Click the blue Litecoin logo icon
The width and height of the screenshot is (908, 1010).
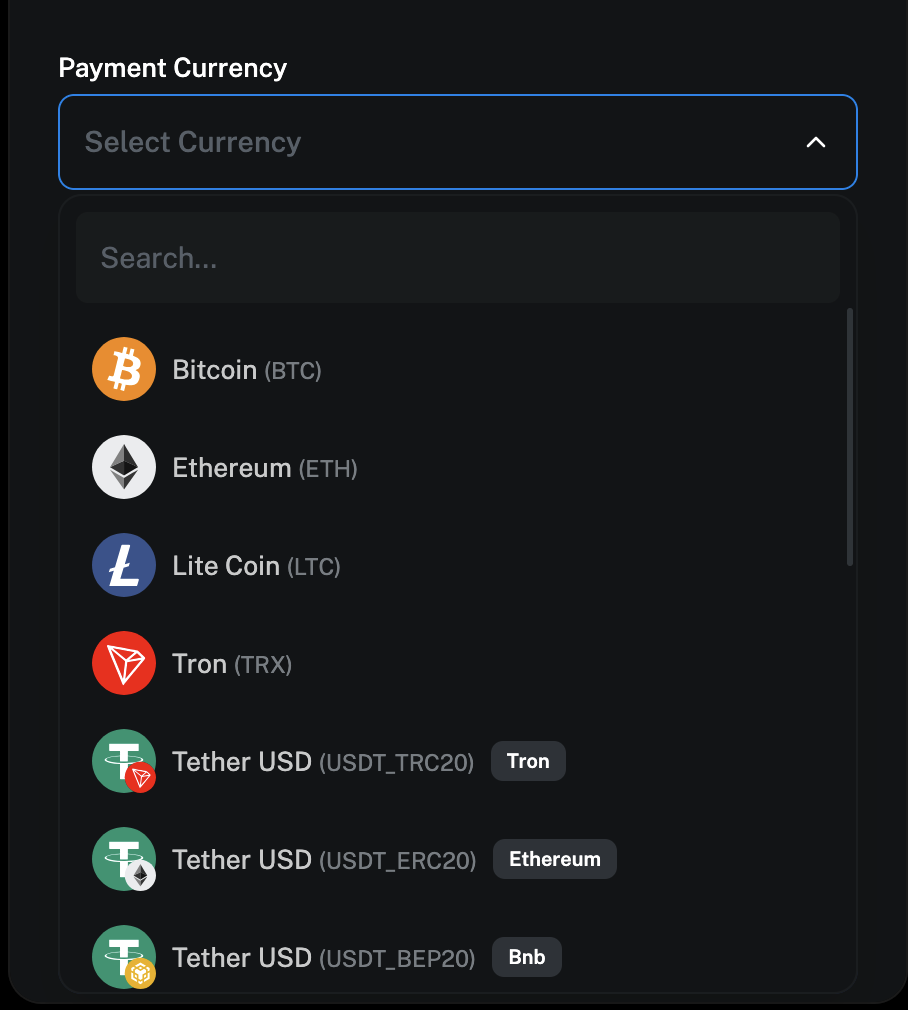[124, 565]
